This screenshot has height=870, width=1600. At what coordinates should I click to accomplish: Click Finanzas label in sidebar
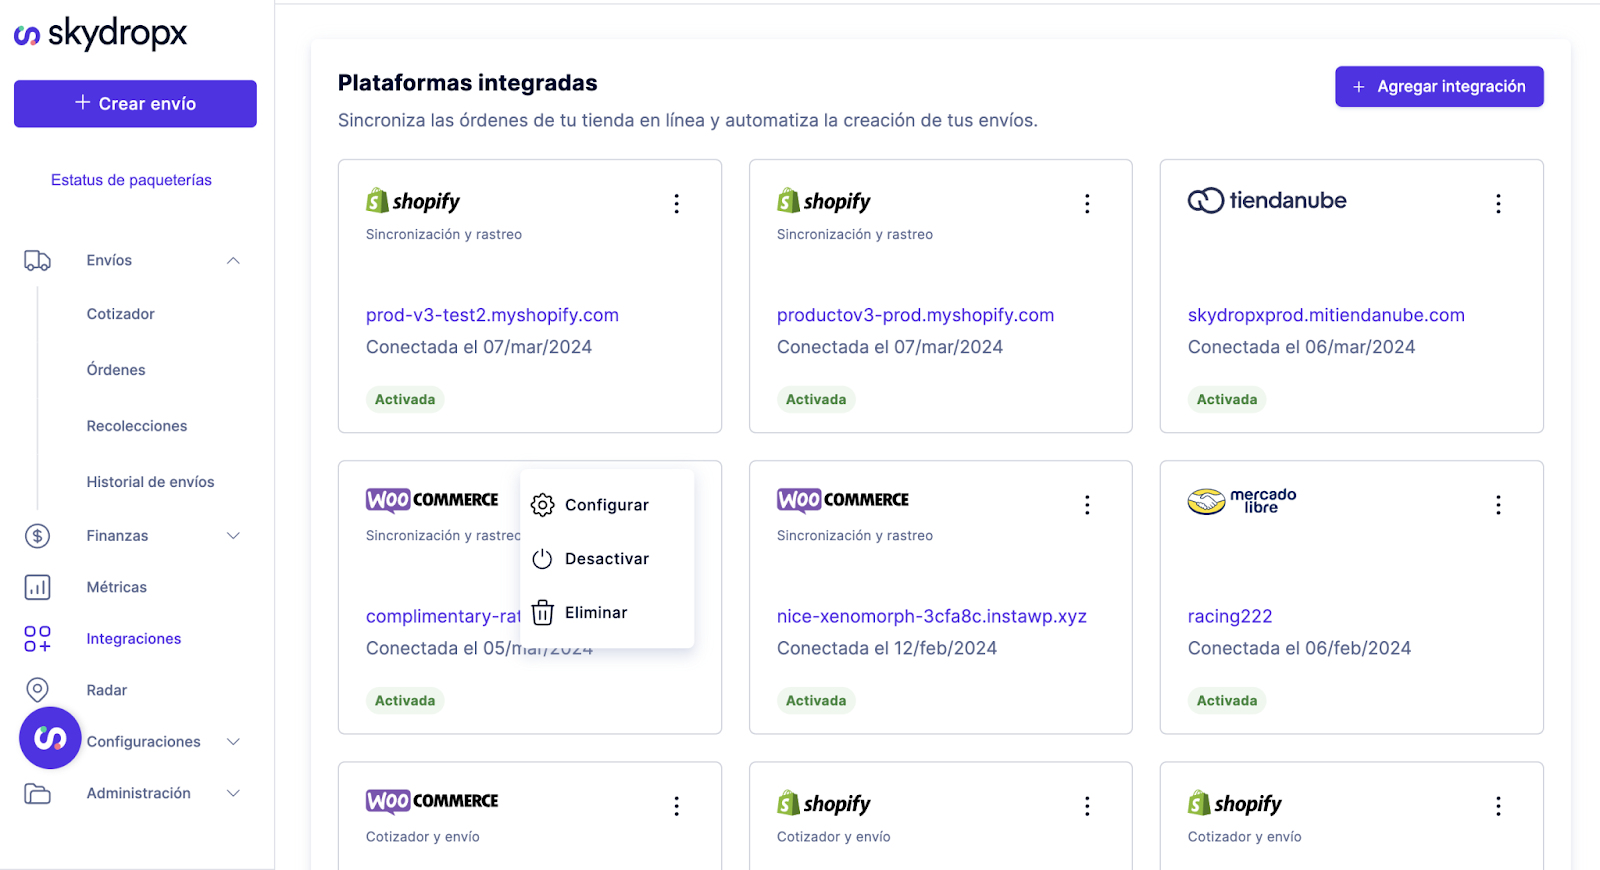click(117, 536)
